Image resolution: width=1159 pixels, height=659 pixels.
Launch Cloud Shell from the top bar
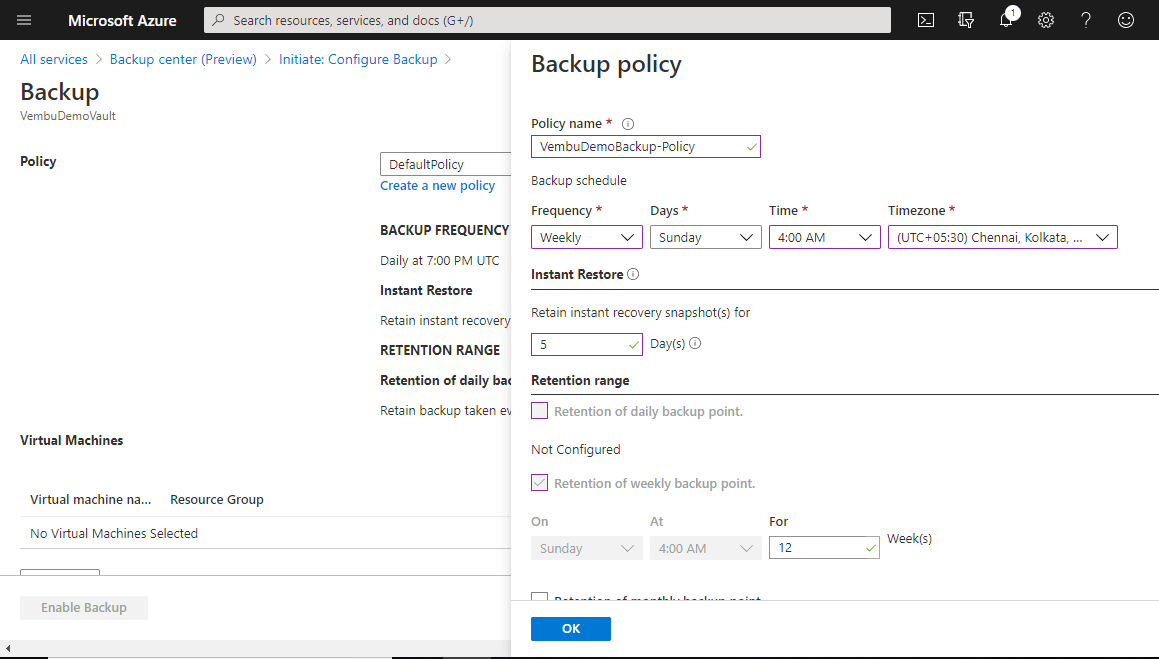click(x=925, y=20)
